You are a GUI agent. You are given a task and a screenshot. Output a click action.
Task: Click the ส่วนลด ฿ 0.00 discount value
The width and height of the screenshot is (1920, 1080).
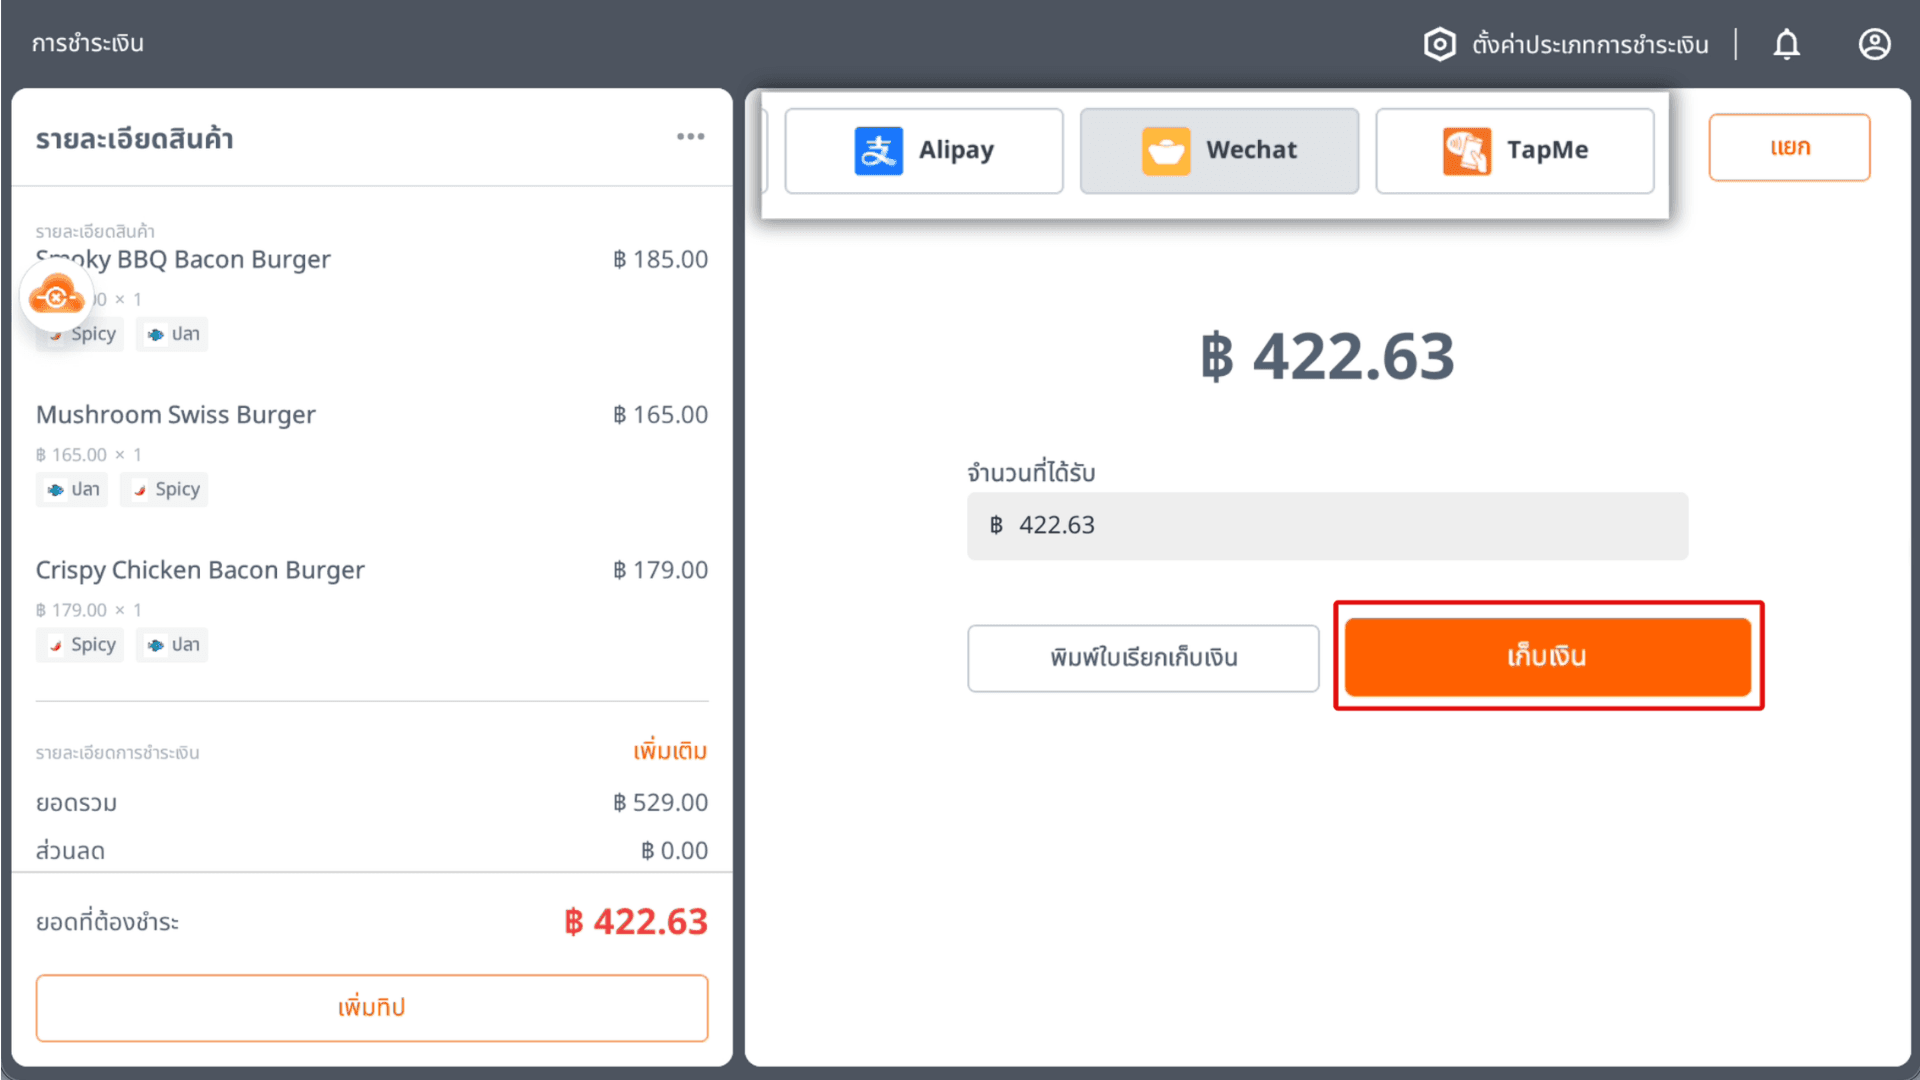tap(674, 850)
